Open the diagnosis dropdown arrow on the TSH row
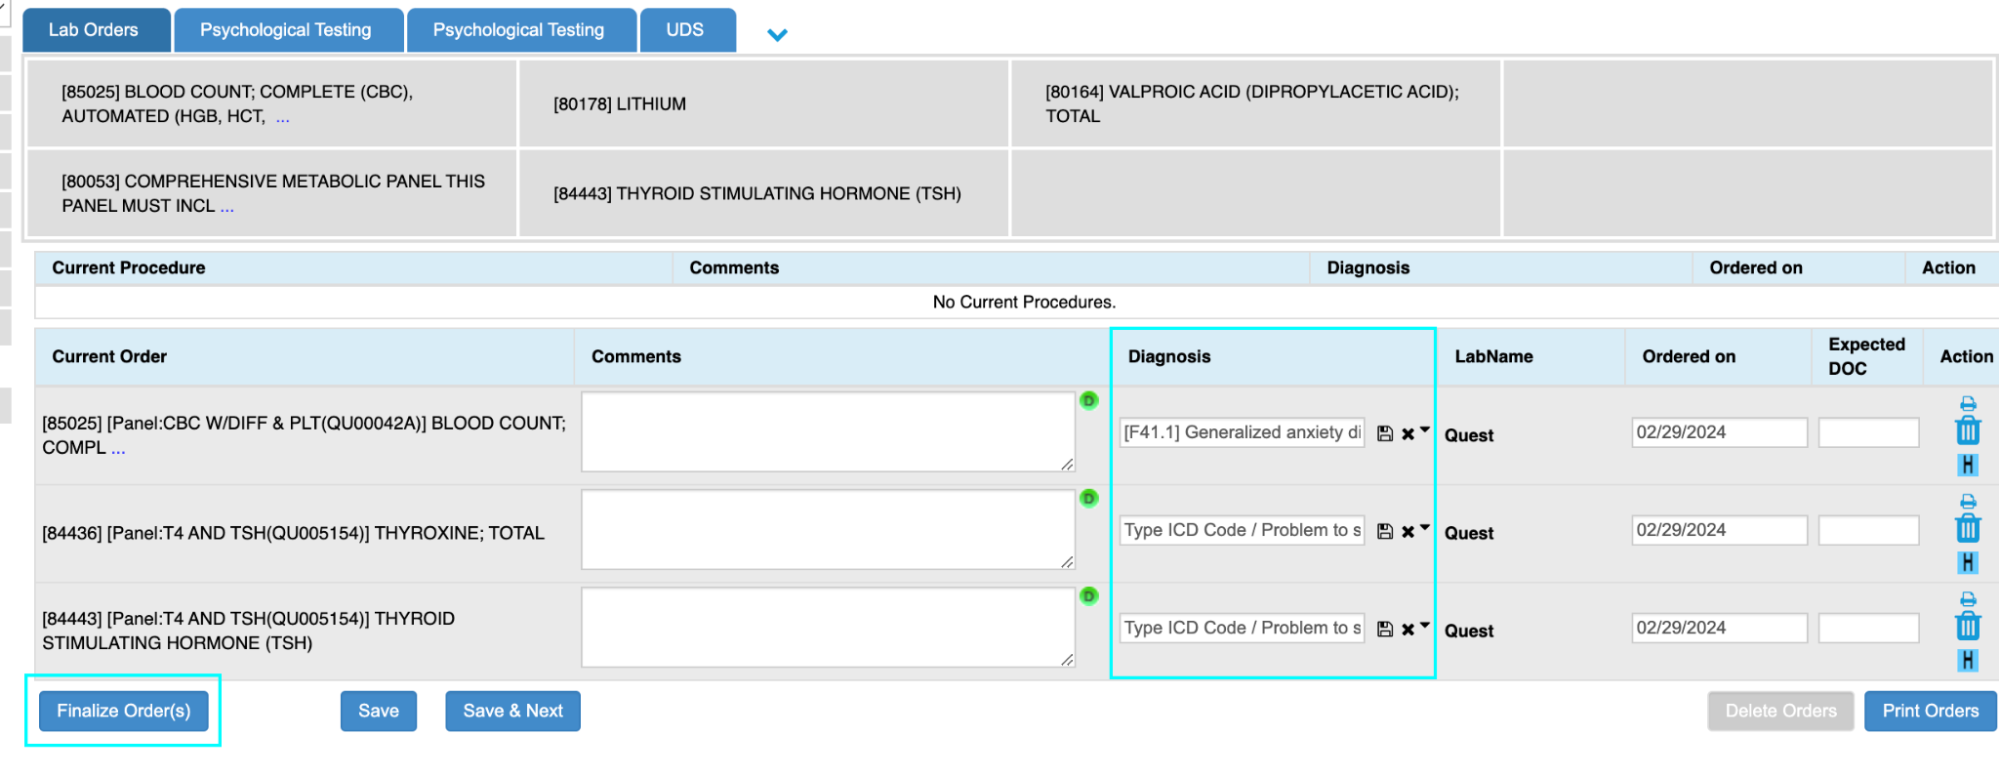This screenshot has height=758, width=1999. pyautogui.click(x=1425, y=625)
